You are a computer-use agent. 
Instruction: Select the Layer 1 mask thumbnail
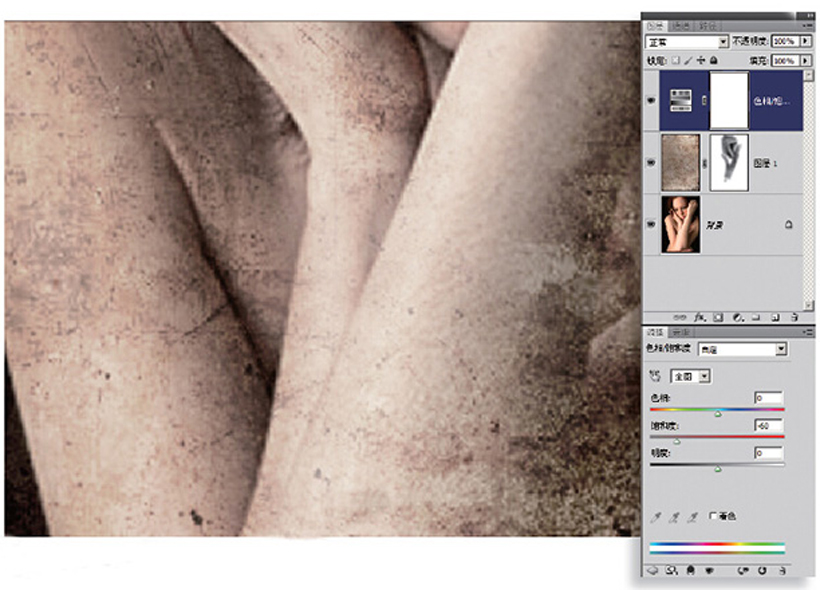point(729,163)
